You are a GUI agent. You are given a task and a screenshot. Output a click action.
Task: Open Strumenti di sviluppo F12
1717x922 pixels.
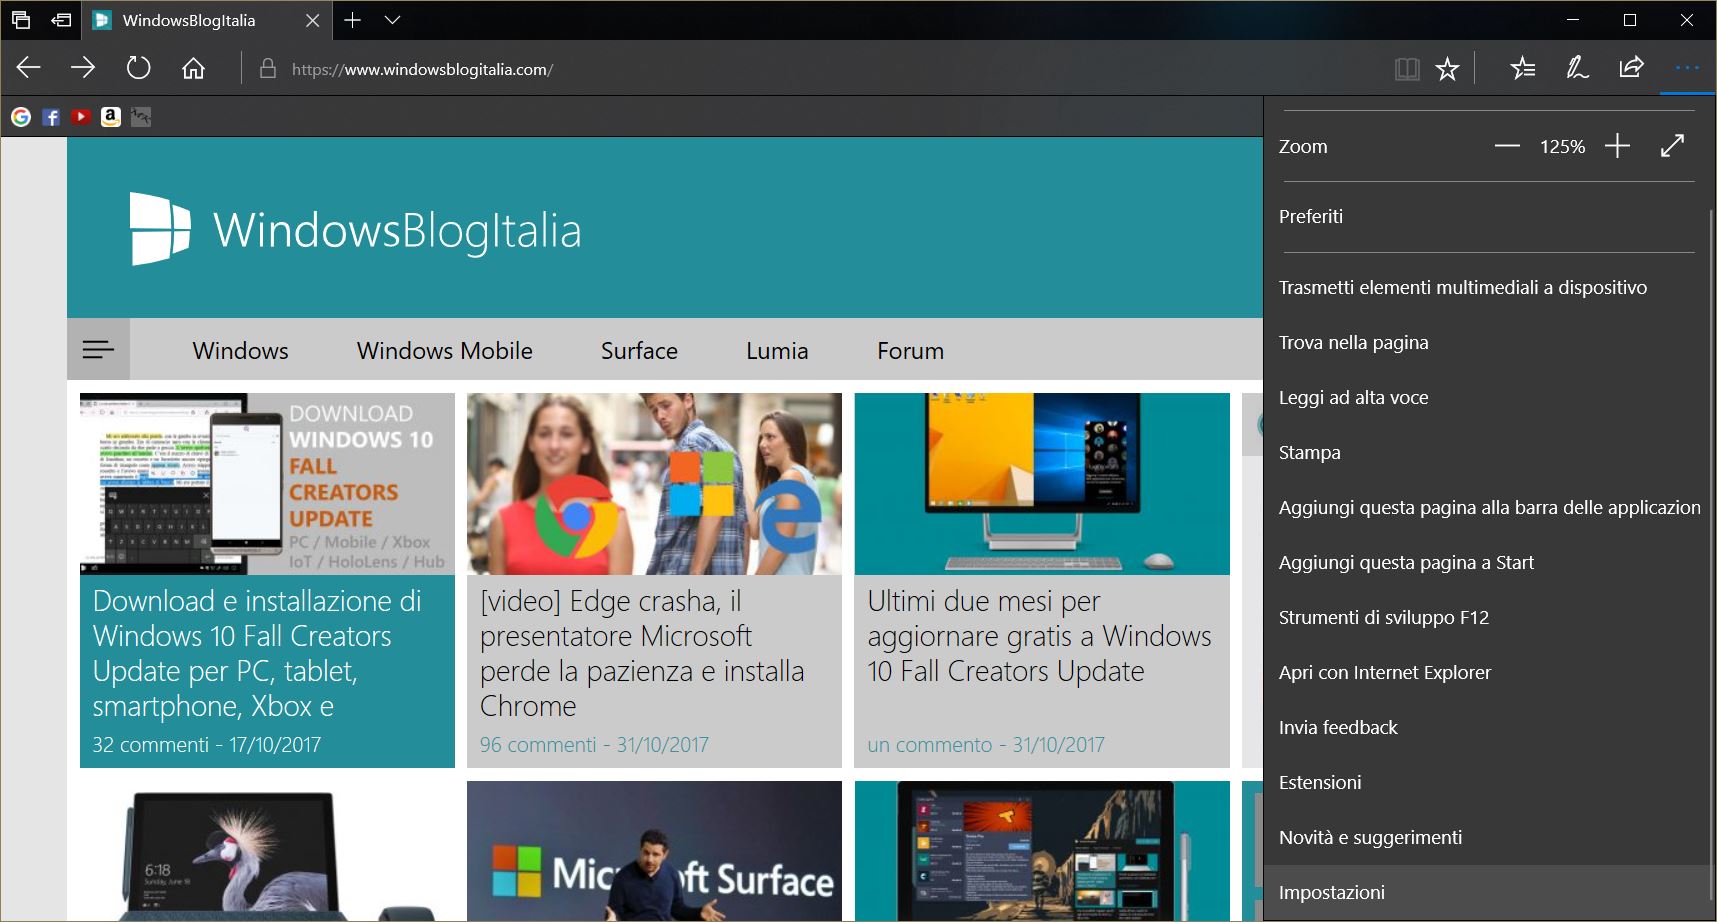(1488, 617)
